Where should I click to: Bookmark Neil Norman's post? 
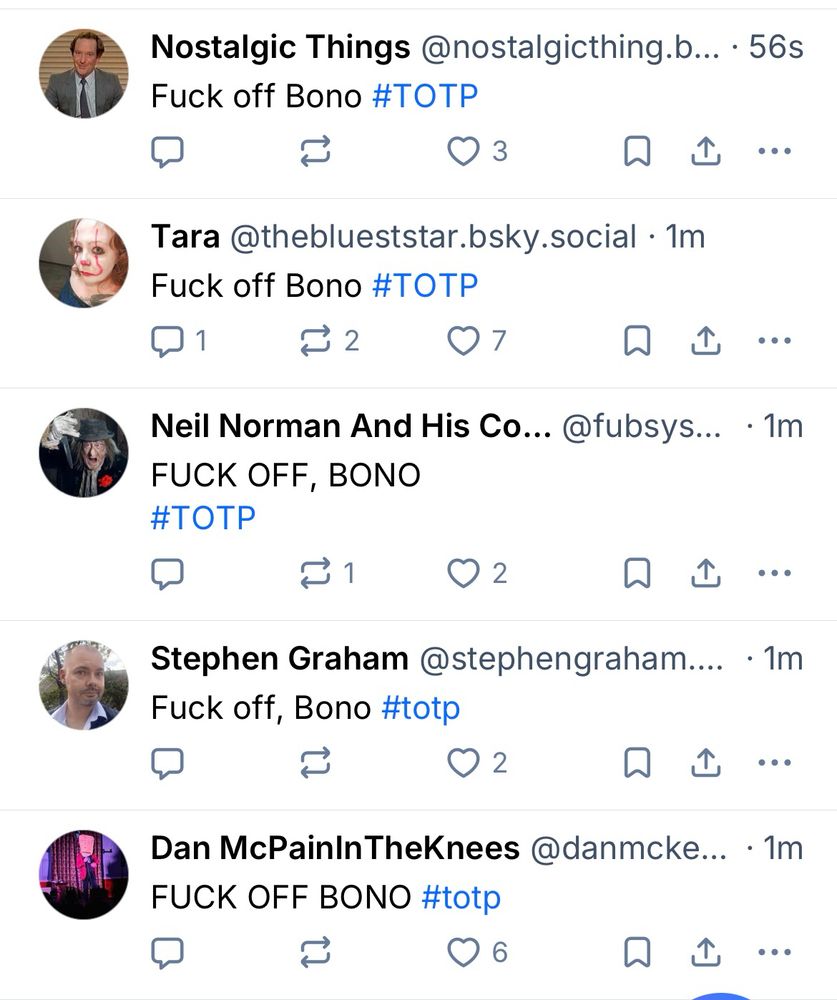(x=637, y=574)
